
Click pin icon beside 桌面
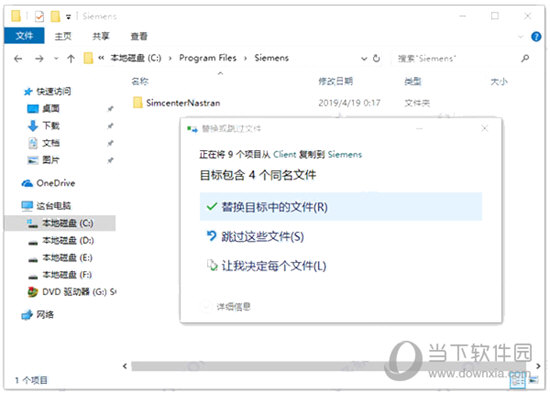pyautogui.click(x=110, y=109)
